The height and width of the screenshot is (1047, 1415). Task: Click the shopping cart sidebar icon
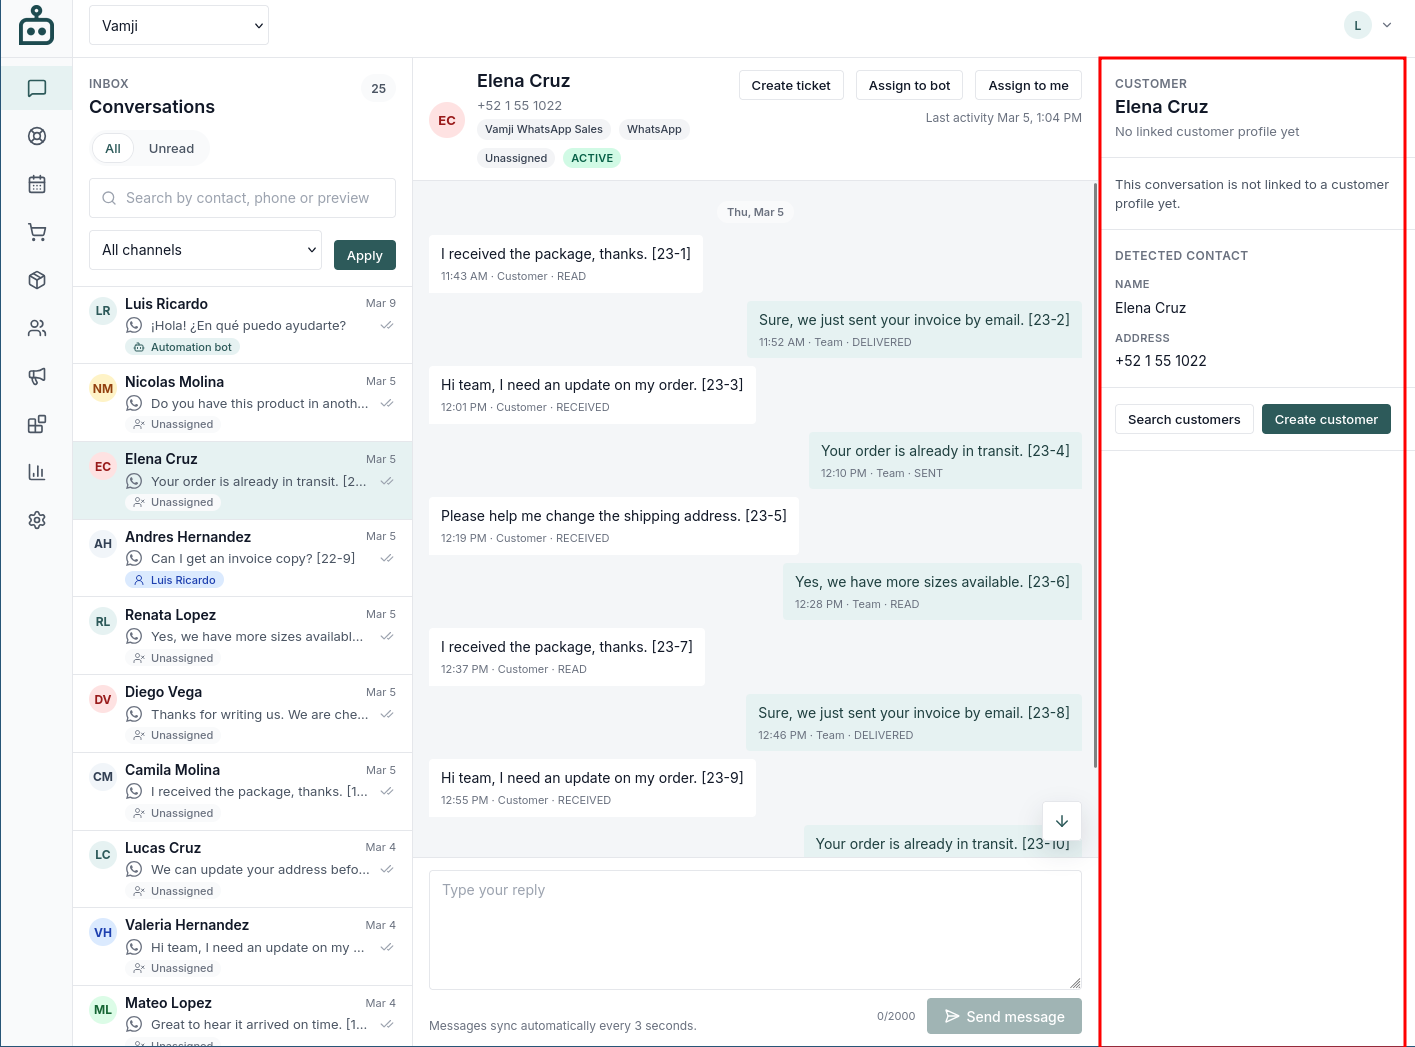36,232
